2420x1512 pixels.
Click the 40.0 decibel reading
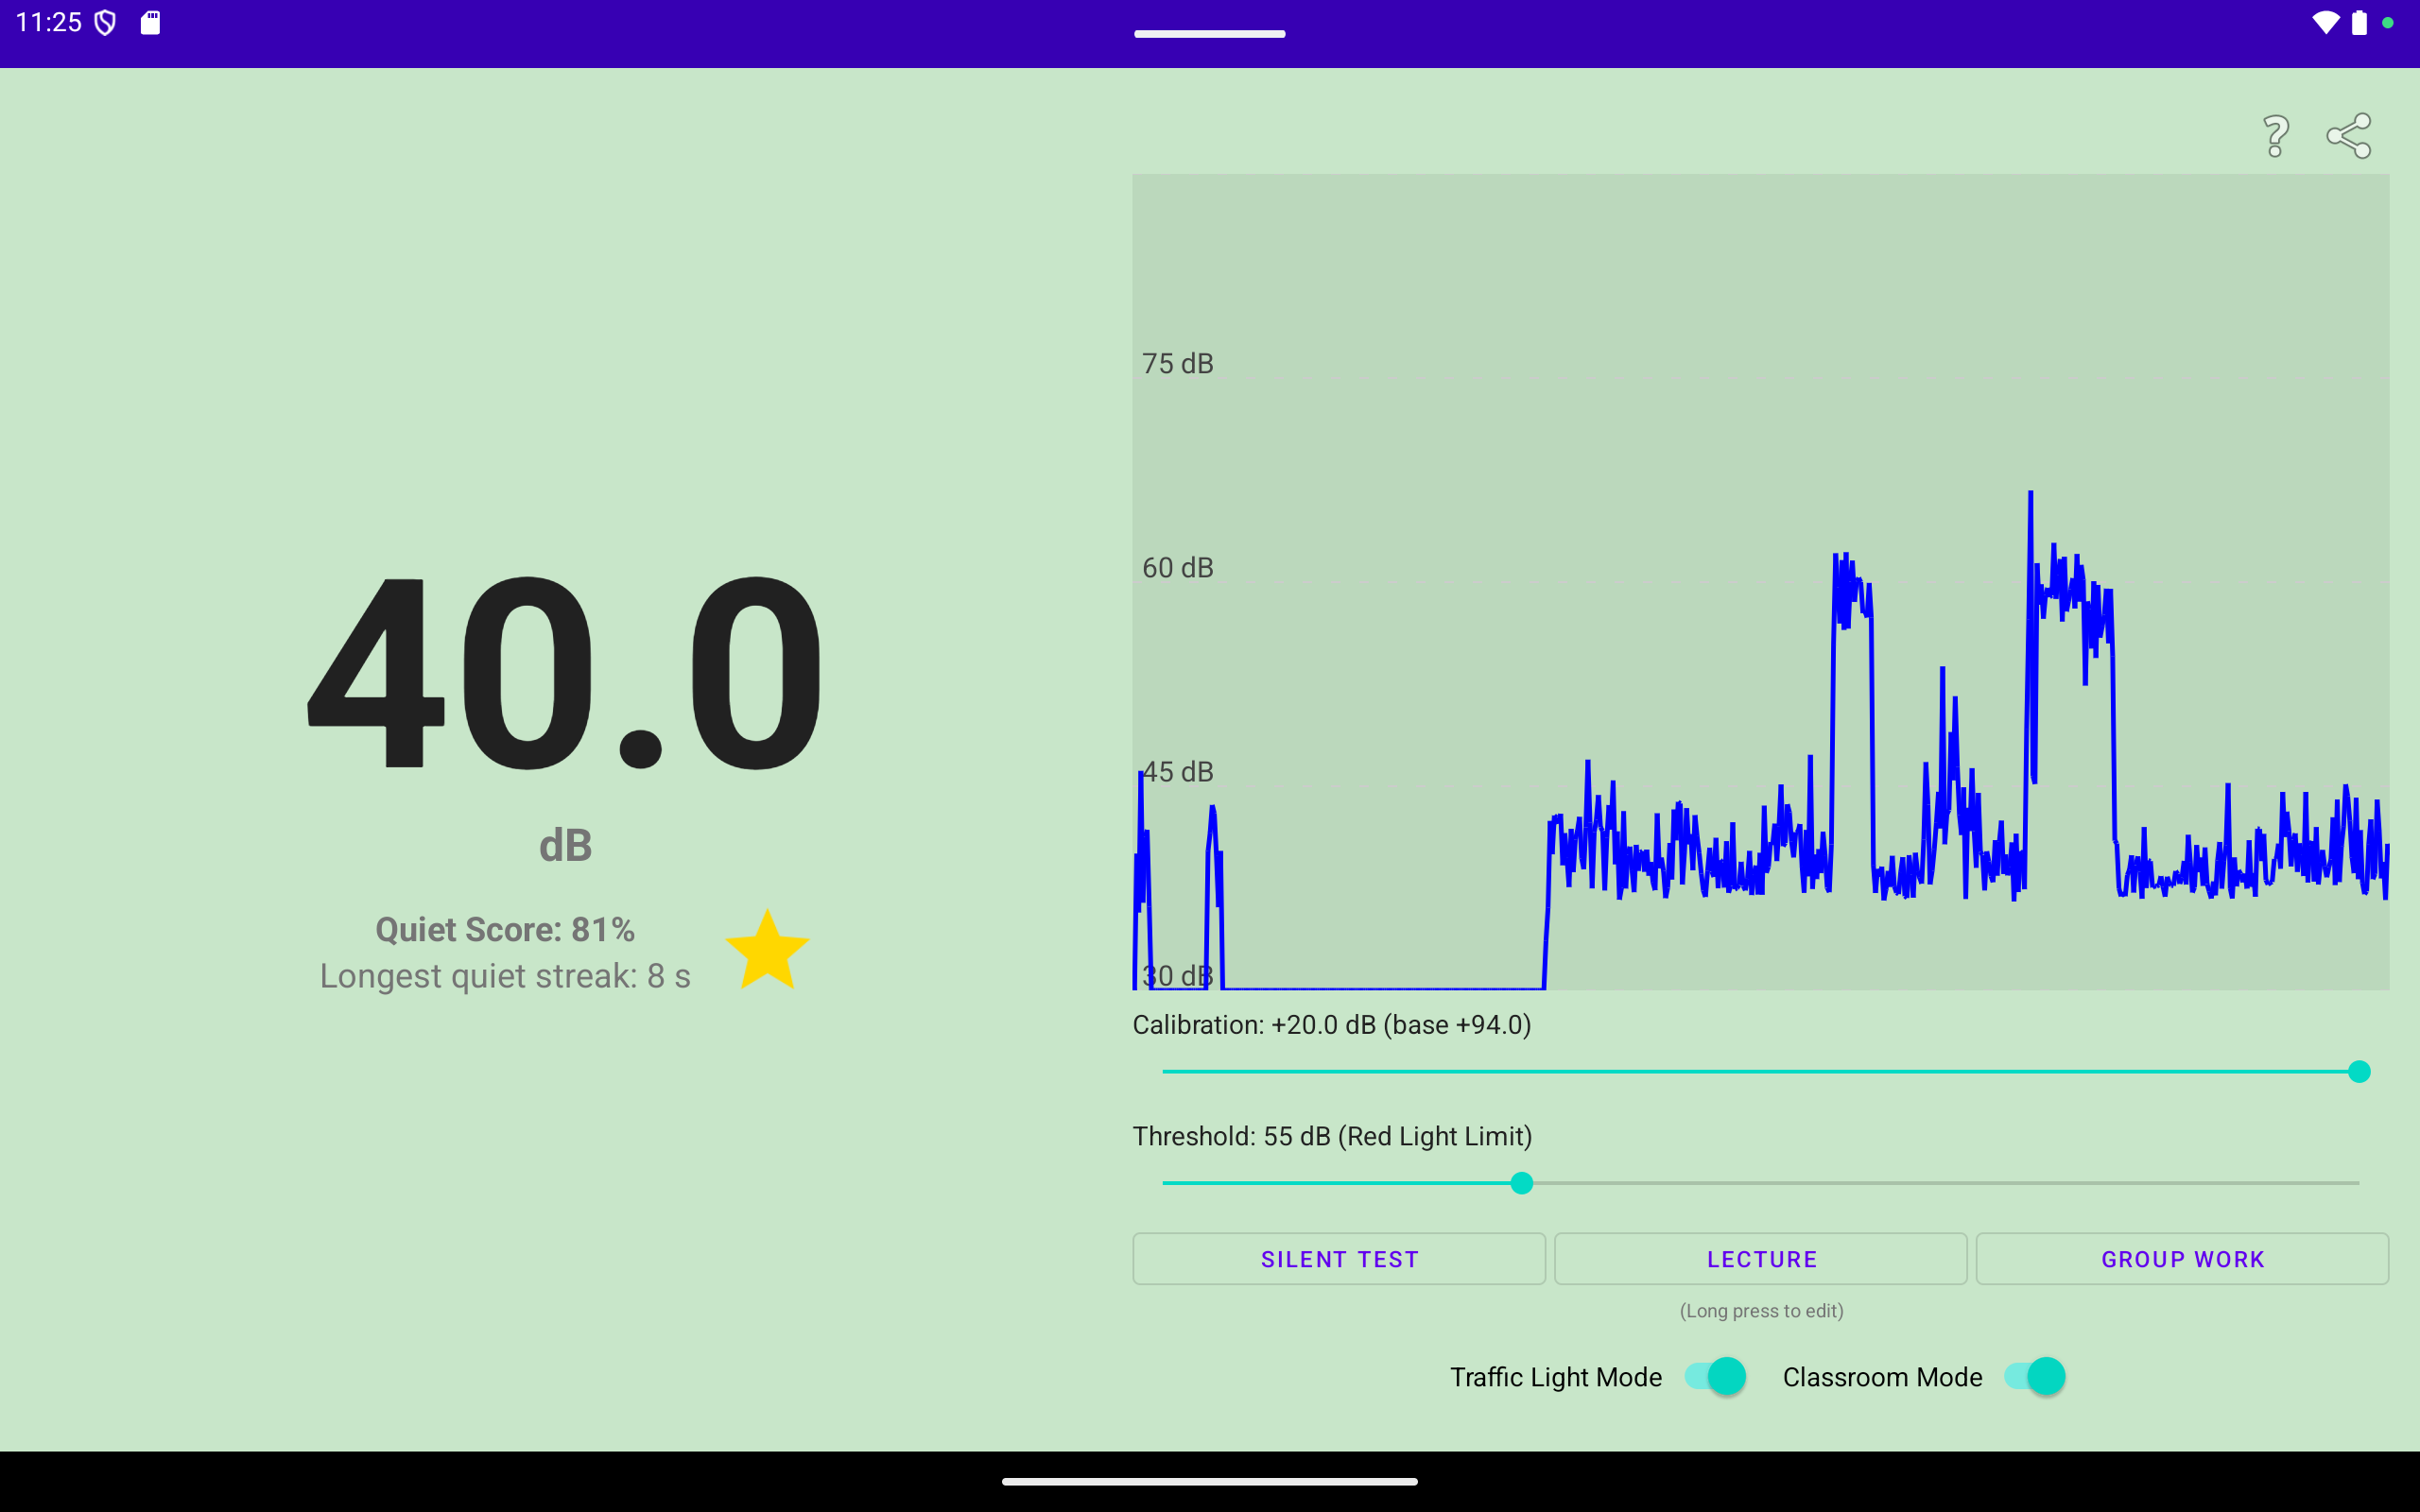pos(565,672)
